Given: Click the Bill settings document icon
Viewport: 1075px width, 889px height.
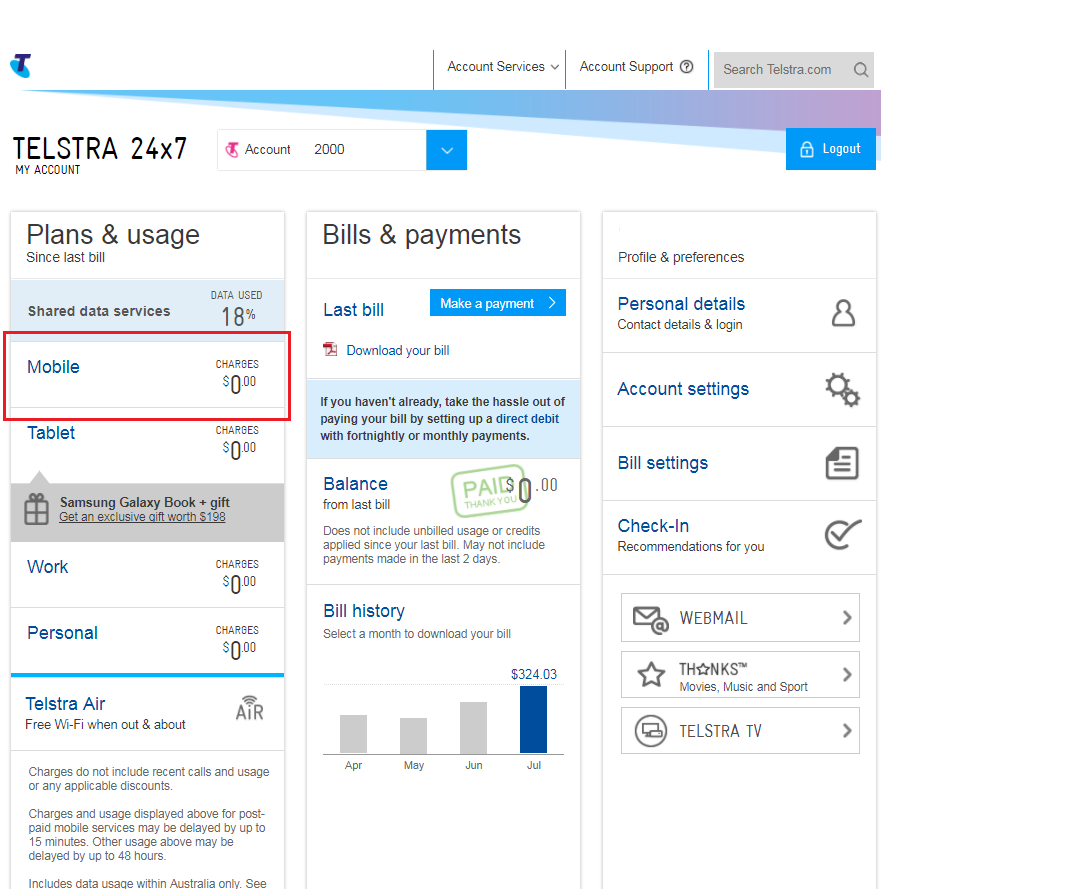Looking at the screenshot, I should [x=842, y=463].
